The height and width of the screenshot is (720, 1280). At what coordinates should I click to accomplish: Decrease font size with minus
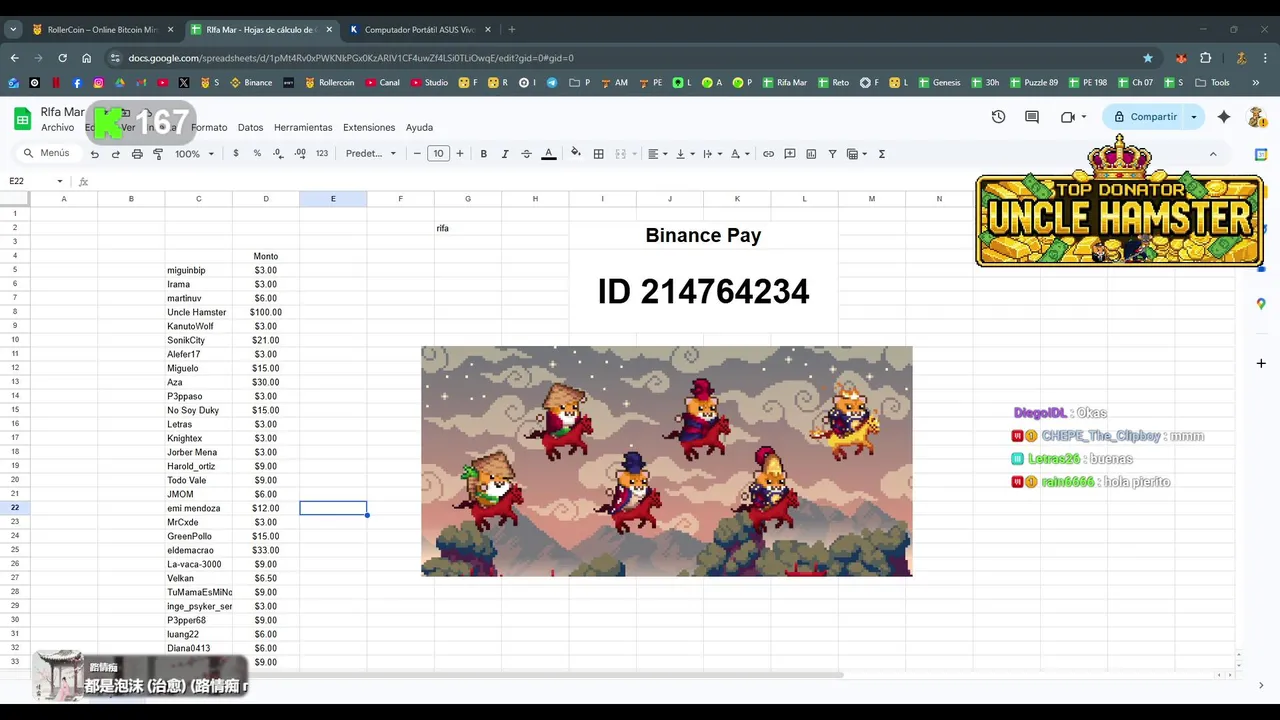pos(417,154)
